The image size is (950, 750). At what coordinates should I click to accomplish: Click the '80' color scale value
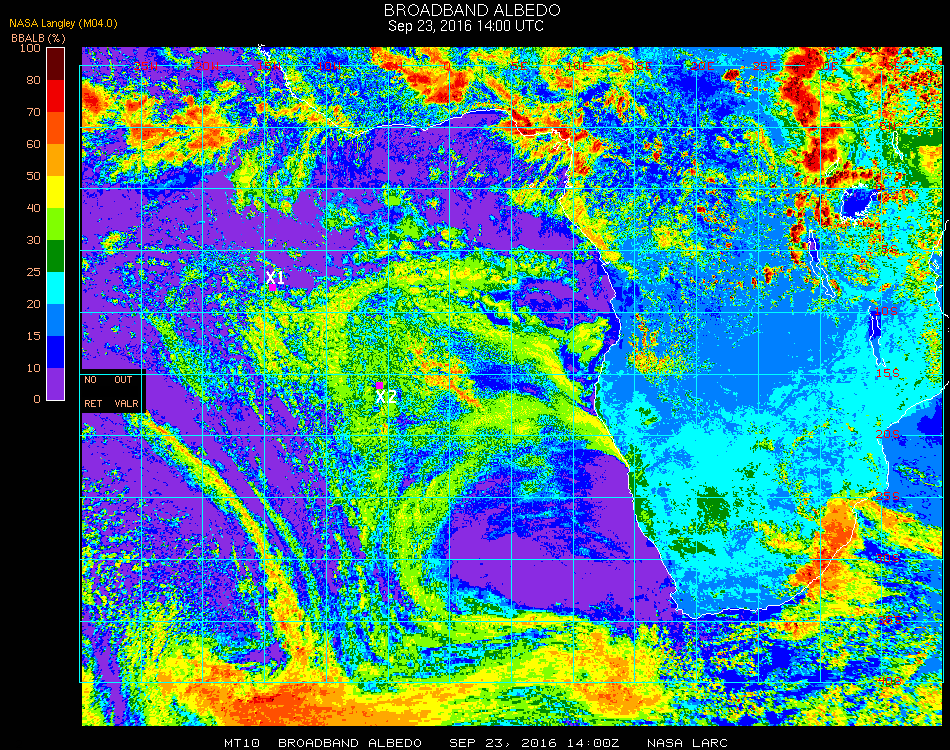pos(33,80)
